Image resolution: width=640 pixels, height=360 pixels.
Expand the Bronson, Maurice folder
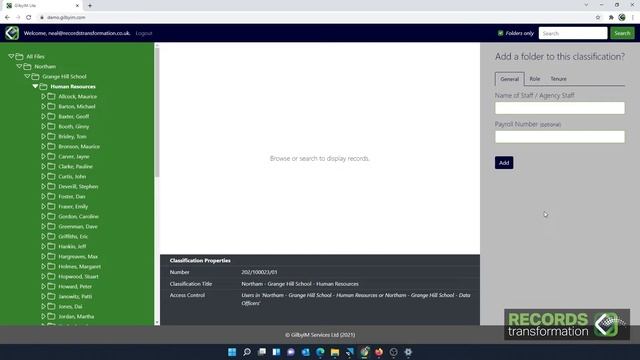pyautogui.click(x=43, y=147)
